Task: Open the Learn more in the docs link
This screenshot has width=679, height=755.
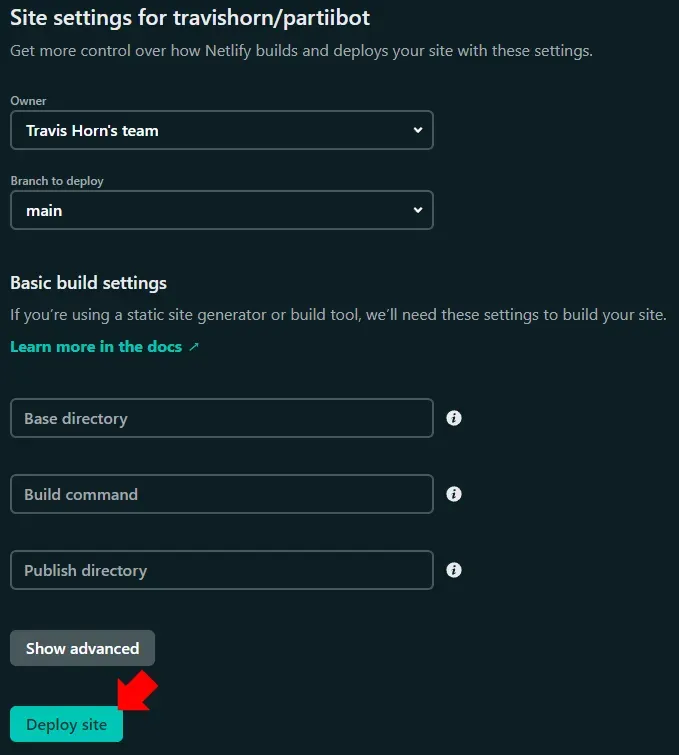Action: [x=96, y=347]
